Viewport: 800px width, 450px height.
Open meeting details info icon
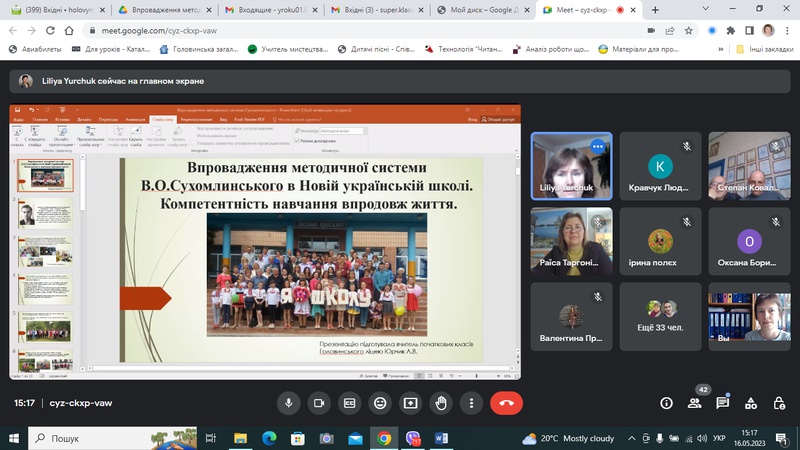[666, 403]
